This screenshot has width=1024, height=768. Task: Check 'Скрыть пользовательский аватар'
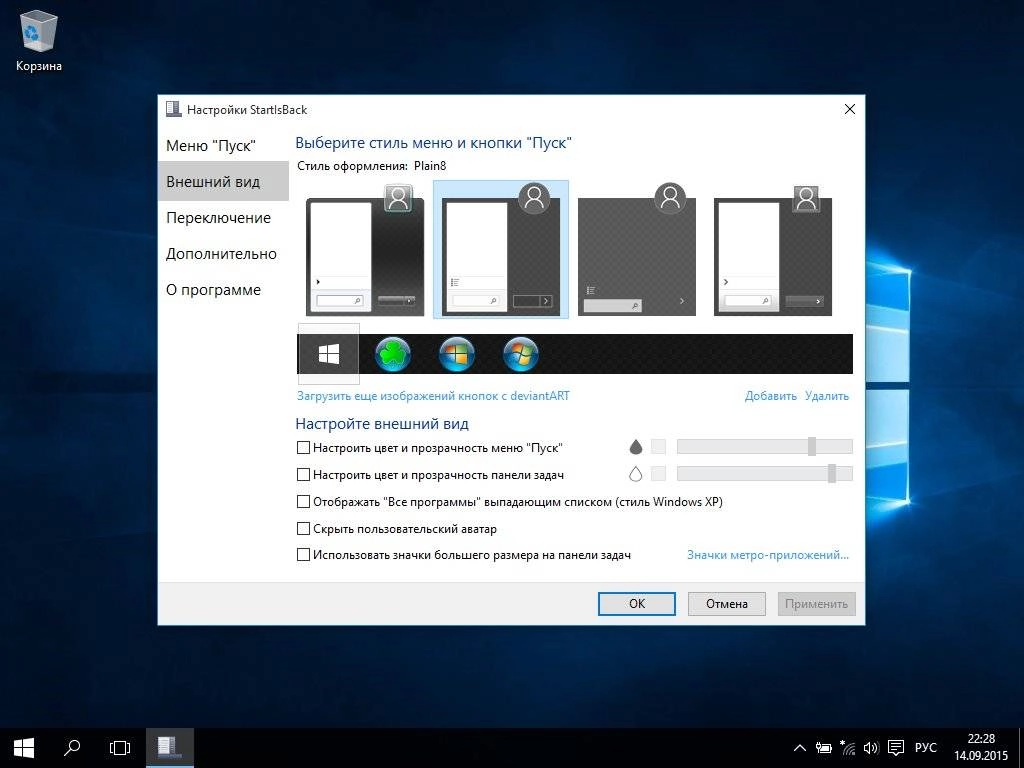(303, 528)
